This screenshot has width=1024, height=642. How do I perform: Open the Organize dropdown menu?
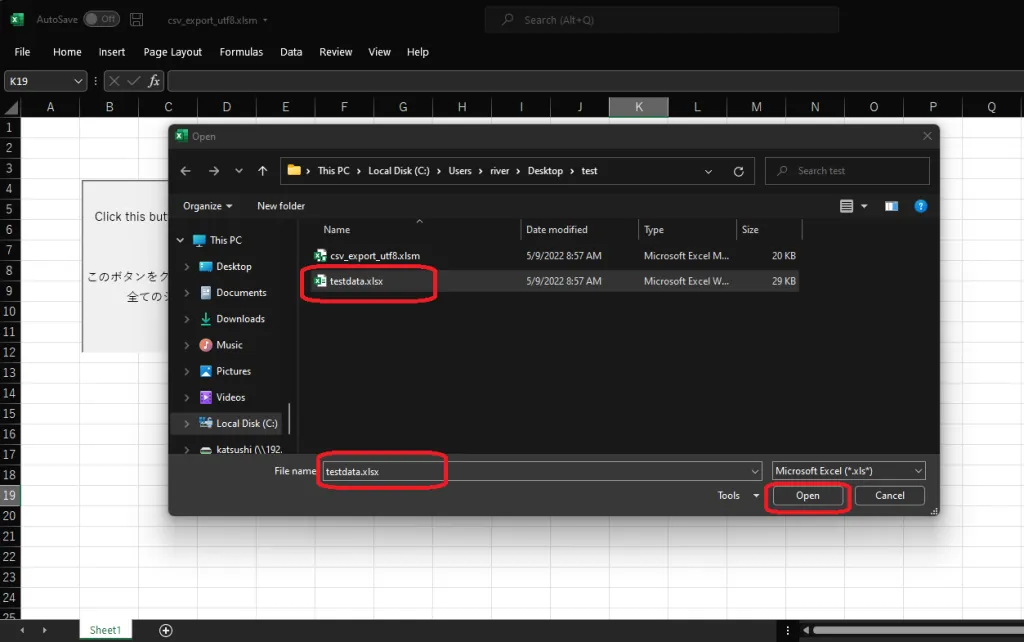click(207, 206)
